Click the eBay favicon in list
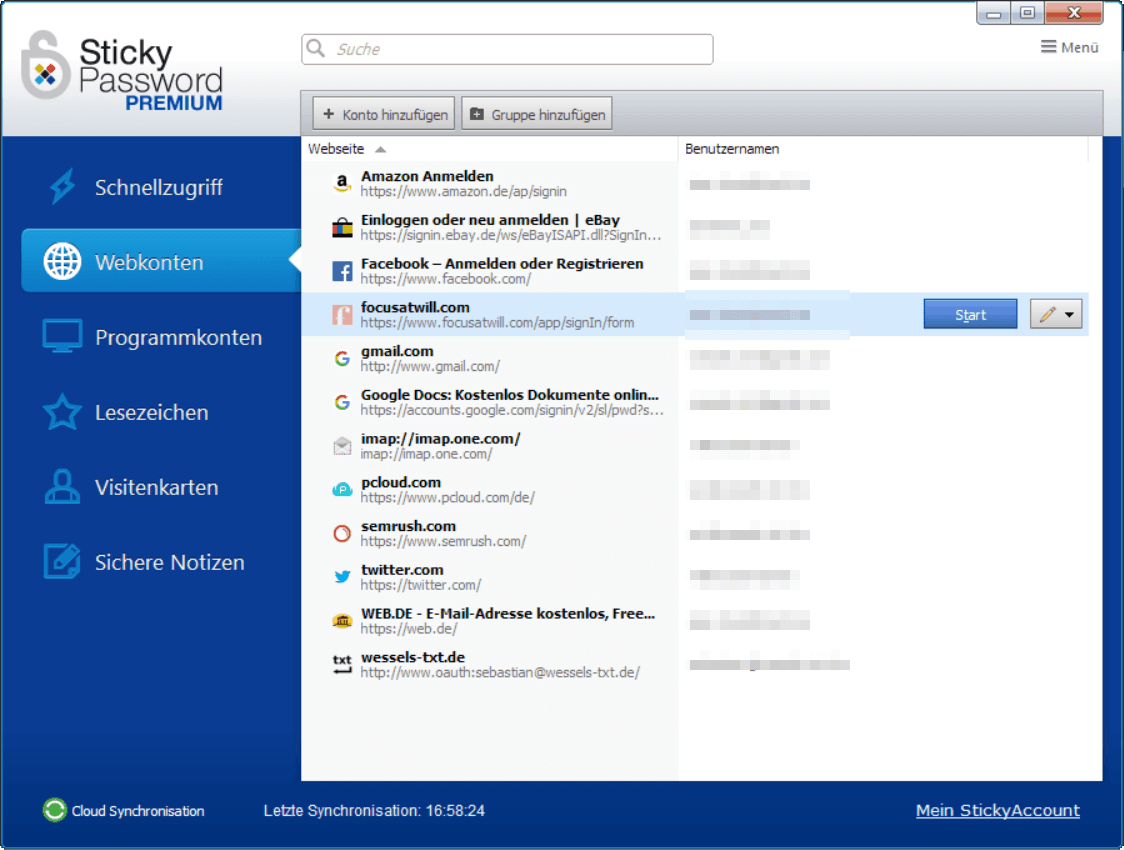 point(342,227)
